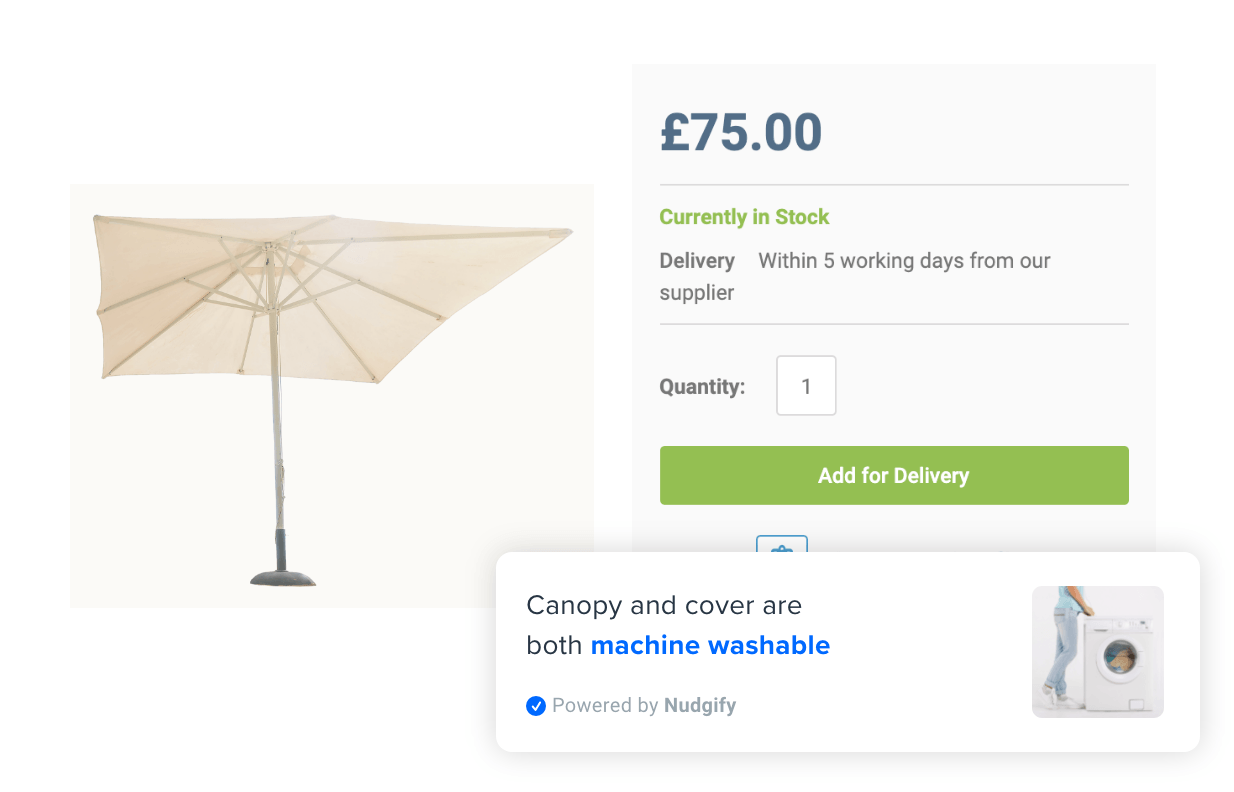The width and height of the screenshot is (1234, 792).
Task: Click the Currently in Stock status
Action: pyautogui.click(x=744, y=217)
